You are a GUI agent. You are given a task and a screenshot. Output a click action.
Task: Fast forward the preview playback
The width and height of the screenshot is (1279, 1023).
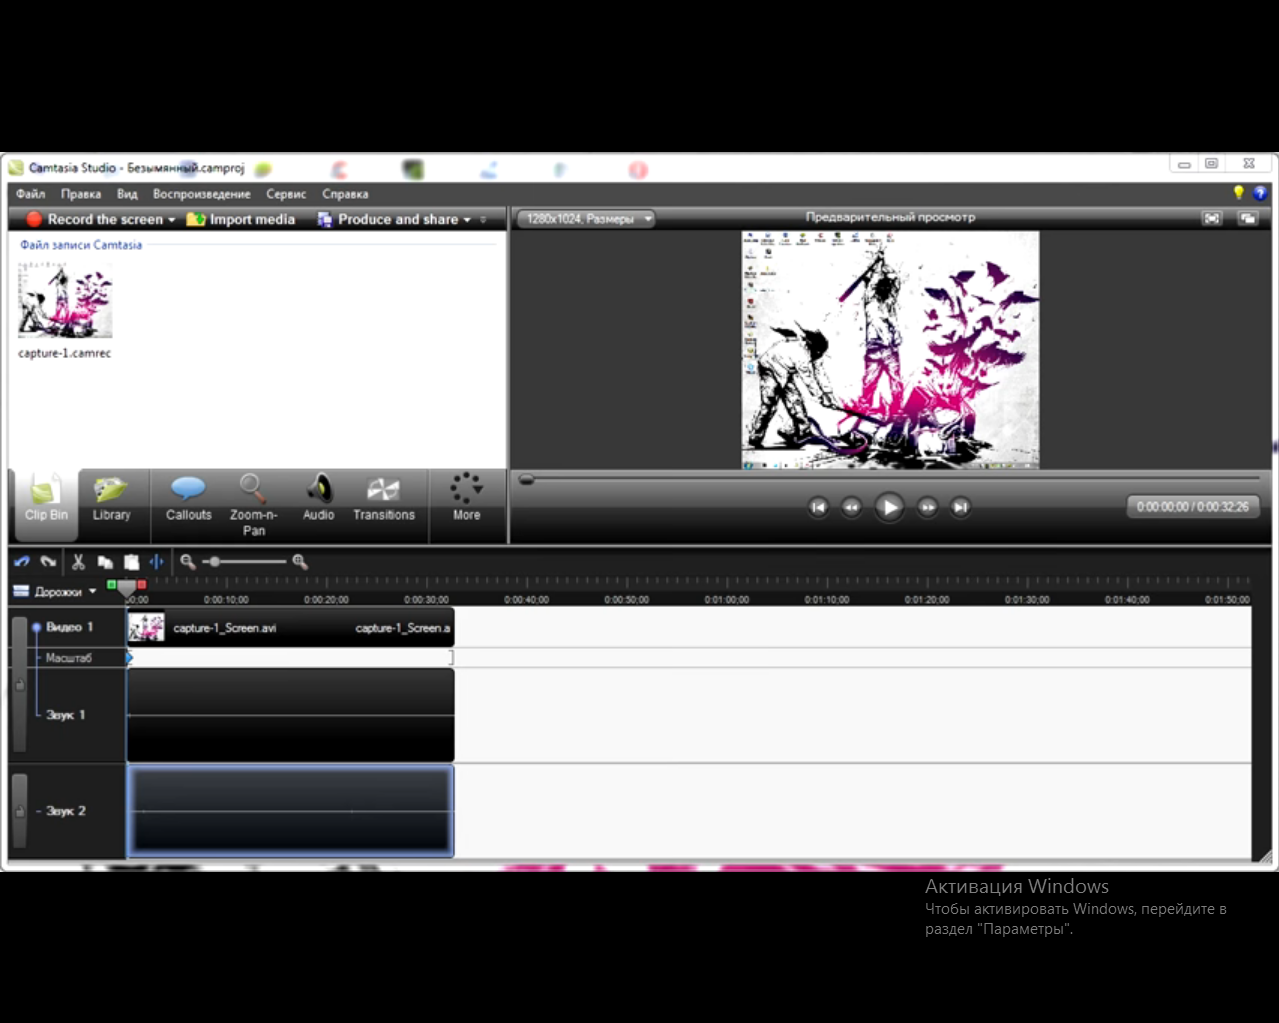pos(927,507)
